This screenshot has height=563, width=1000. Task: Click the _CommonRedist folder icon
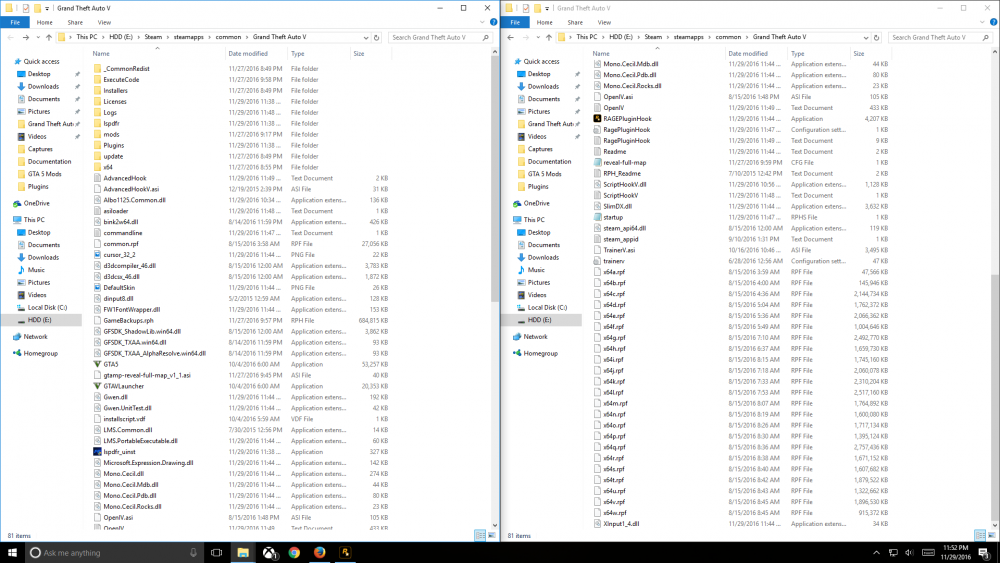click(x=98, y=68)
